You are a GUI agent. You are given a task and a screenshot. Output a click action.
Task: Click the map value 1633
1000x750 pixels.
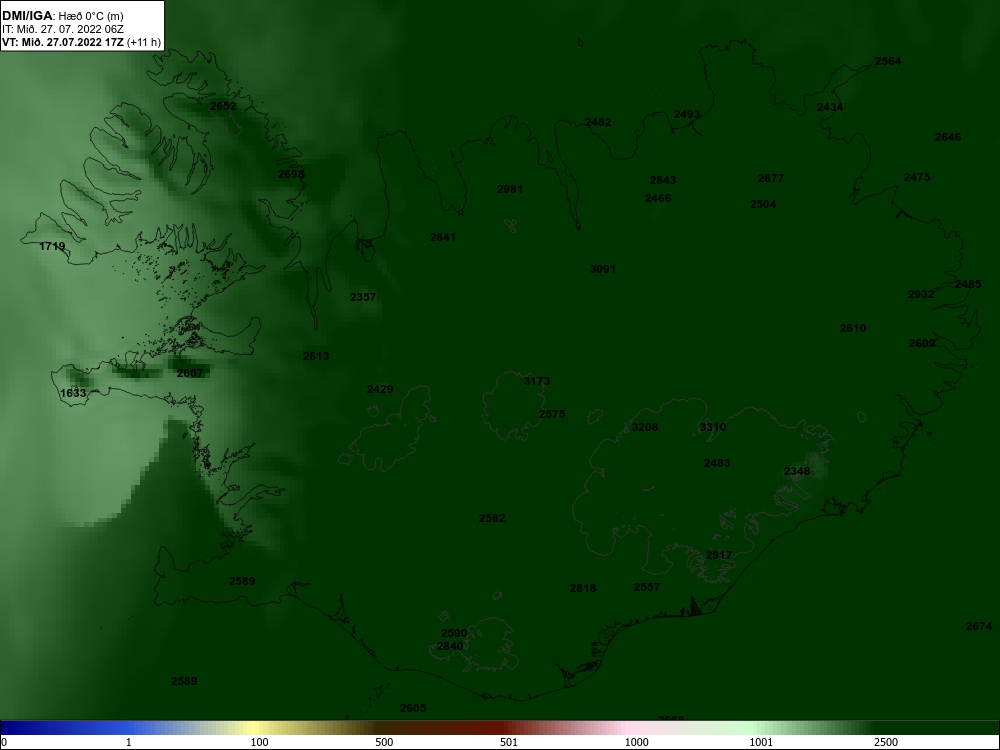pos(73,393)
